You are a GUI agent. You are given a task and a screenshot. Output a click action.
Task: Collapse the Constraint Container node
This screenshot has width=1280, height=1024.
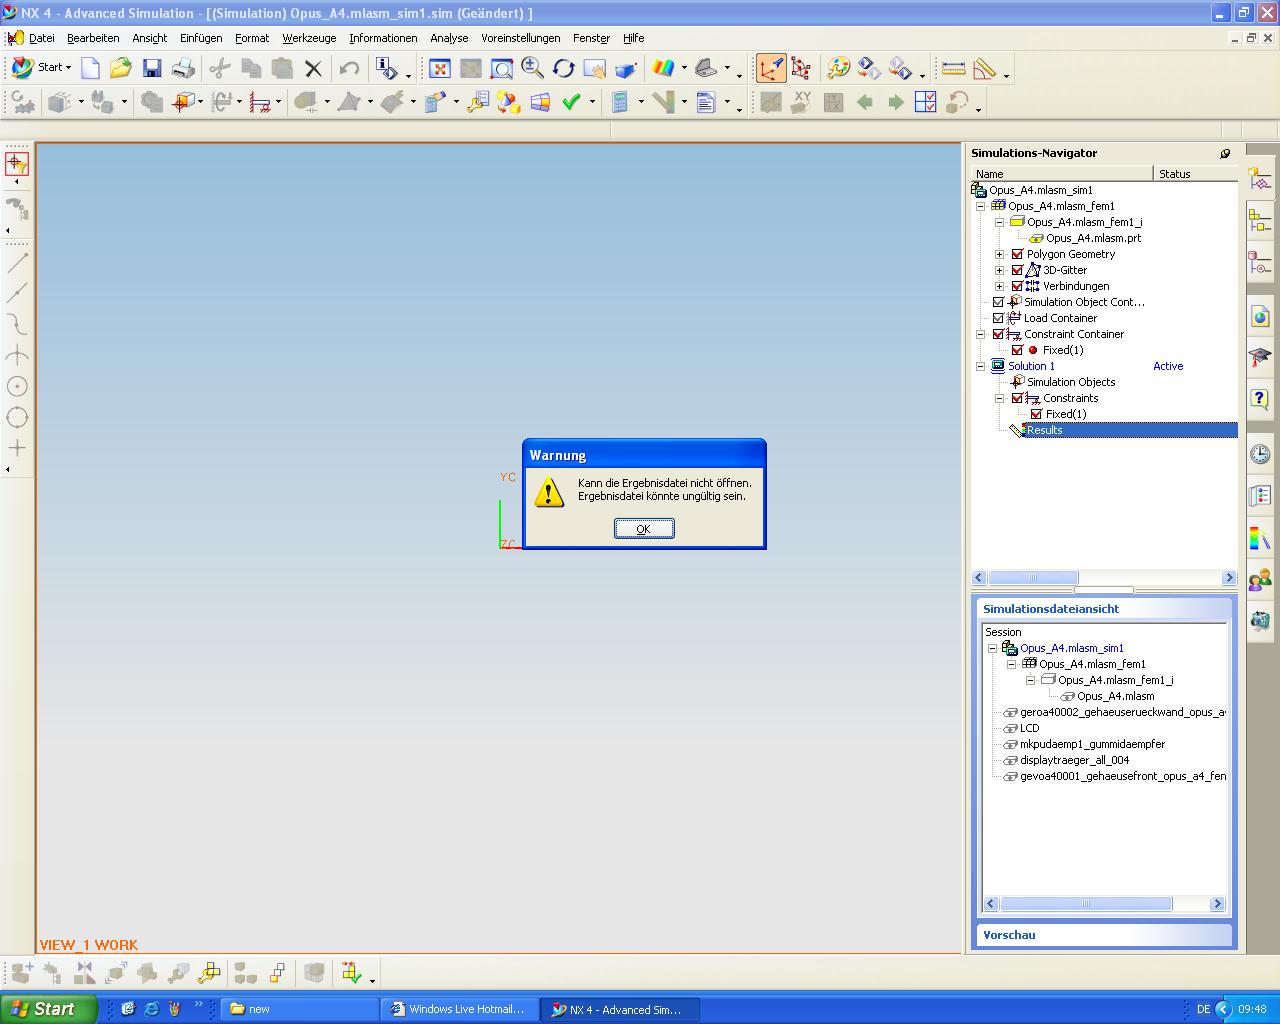[x=981, y=334]
